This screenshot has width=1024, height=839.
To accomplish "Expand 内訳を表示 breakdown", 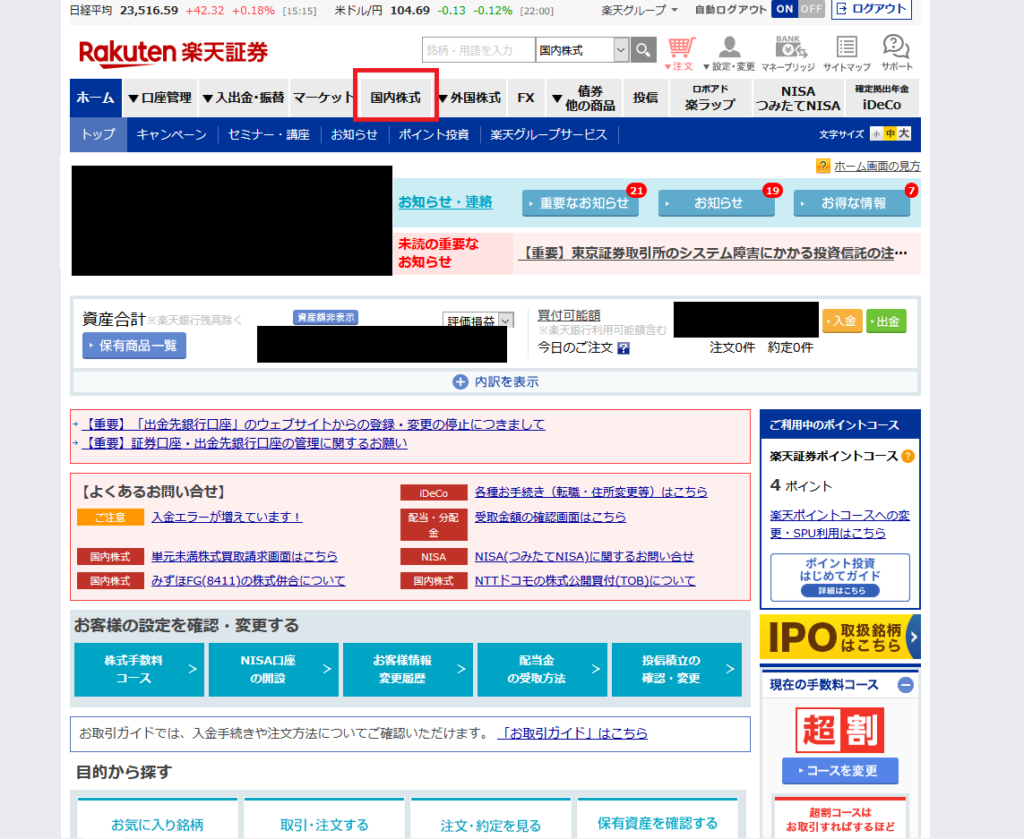I will tap(496, 382).
